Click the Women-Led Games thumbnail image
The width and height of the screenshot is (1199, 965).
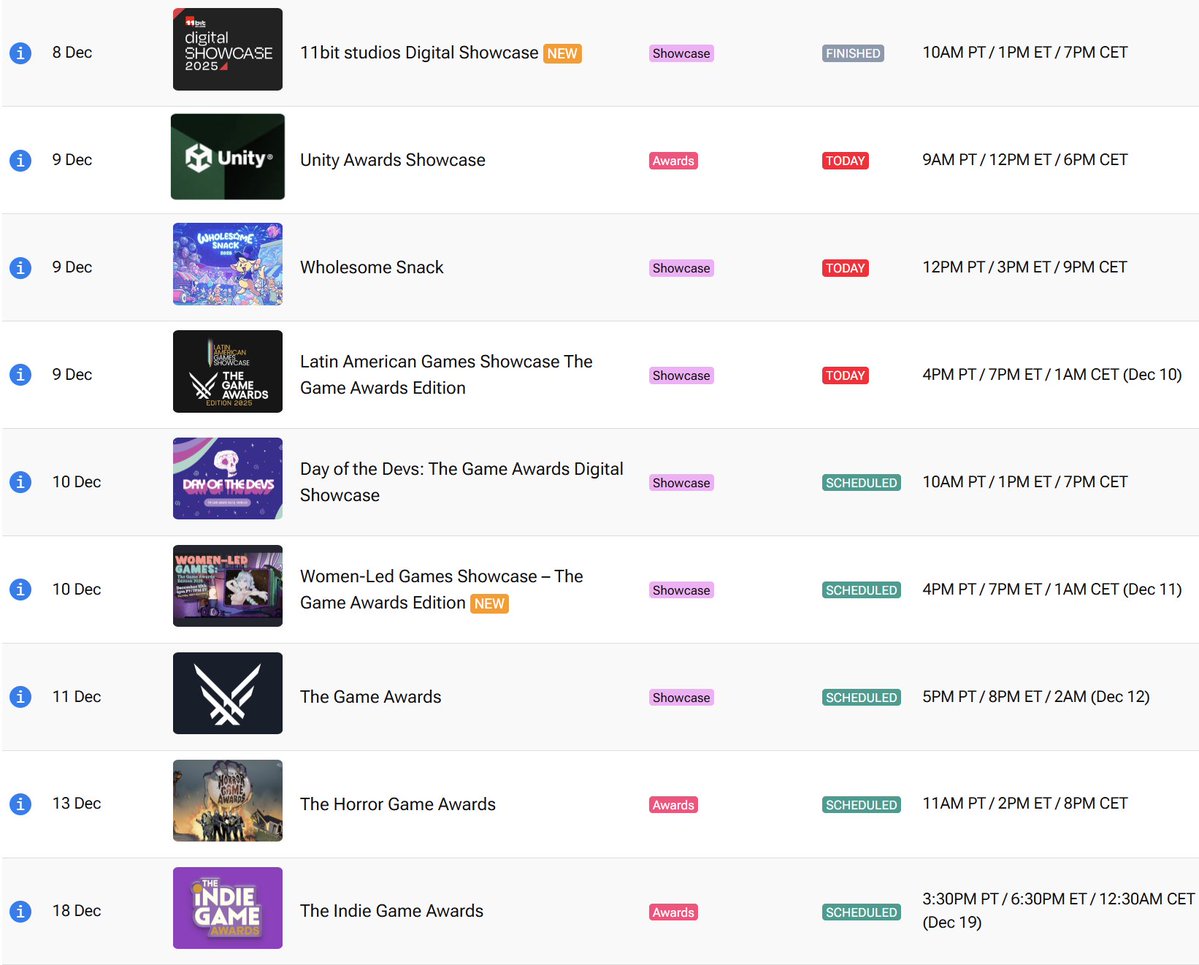click(x=228, y=586)
